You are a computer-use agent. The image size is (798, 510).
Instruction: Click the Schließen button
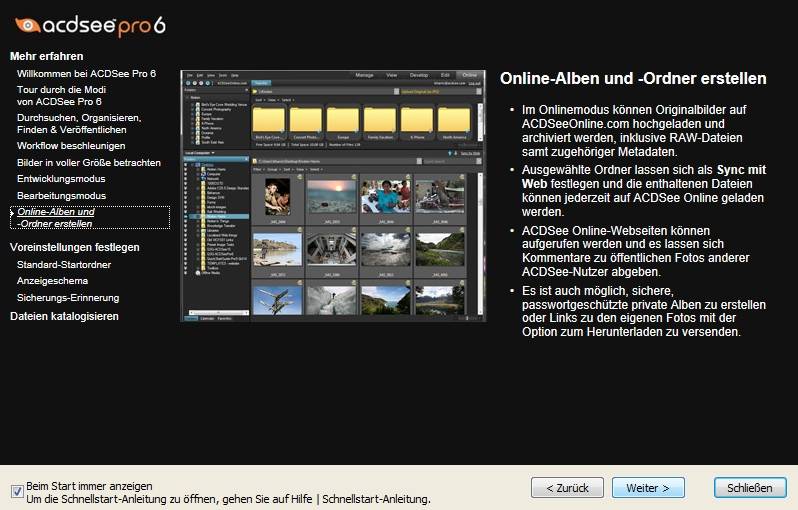tap(750, 488)
